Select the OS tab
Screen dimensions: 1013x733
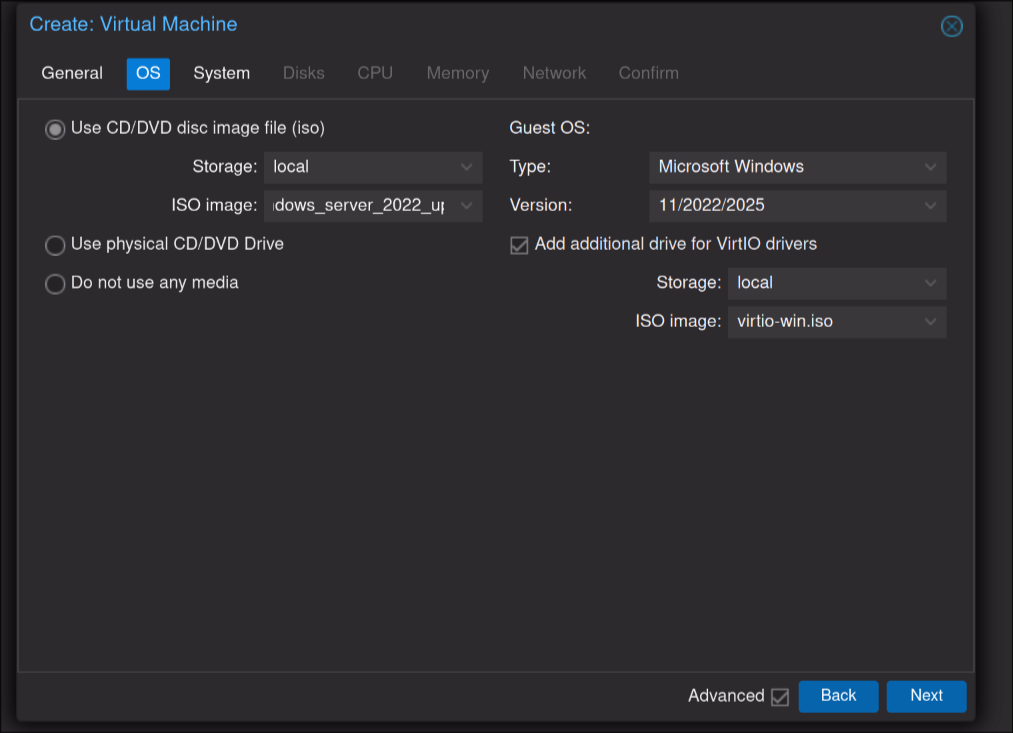(148, 73)
